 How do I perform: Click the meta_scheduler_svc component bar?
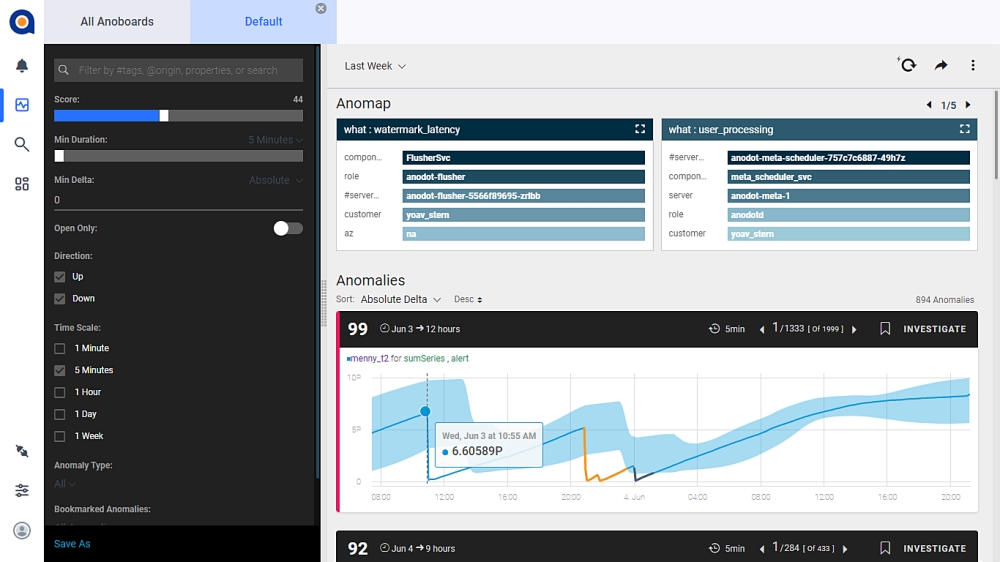tap(848, 177)
